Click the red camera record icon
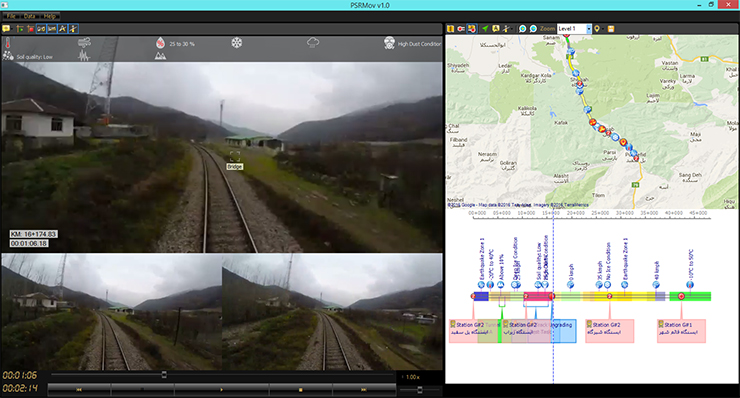Viewport: 740px width, 398px height. point(461,29)
